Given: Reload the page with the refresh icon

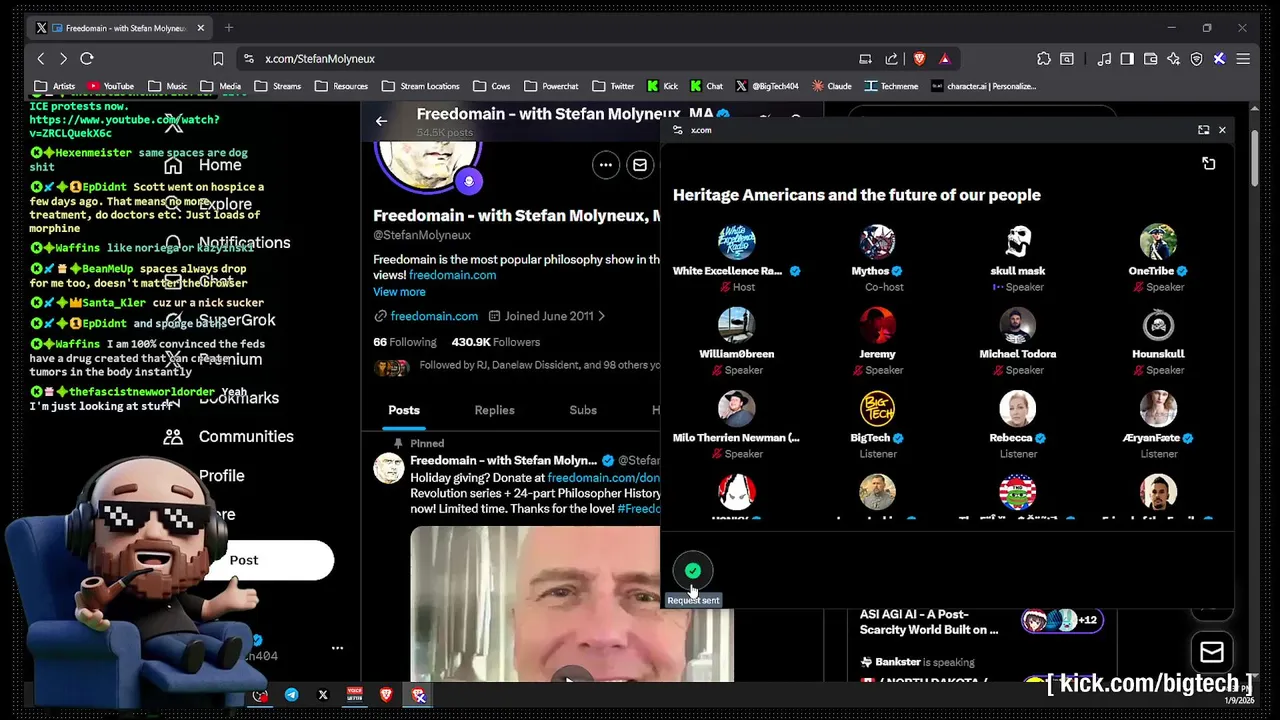Looking at the screenshot, I should [x=87, y=59].
